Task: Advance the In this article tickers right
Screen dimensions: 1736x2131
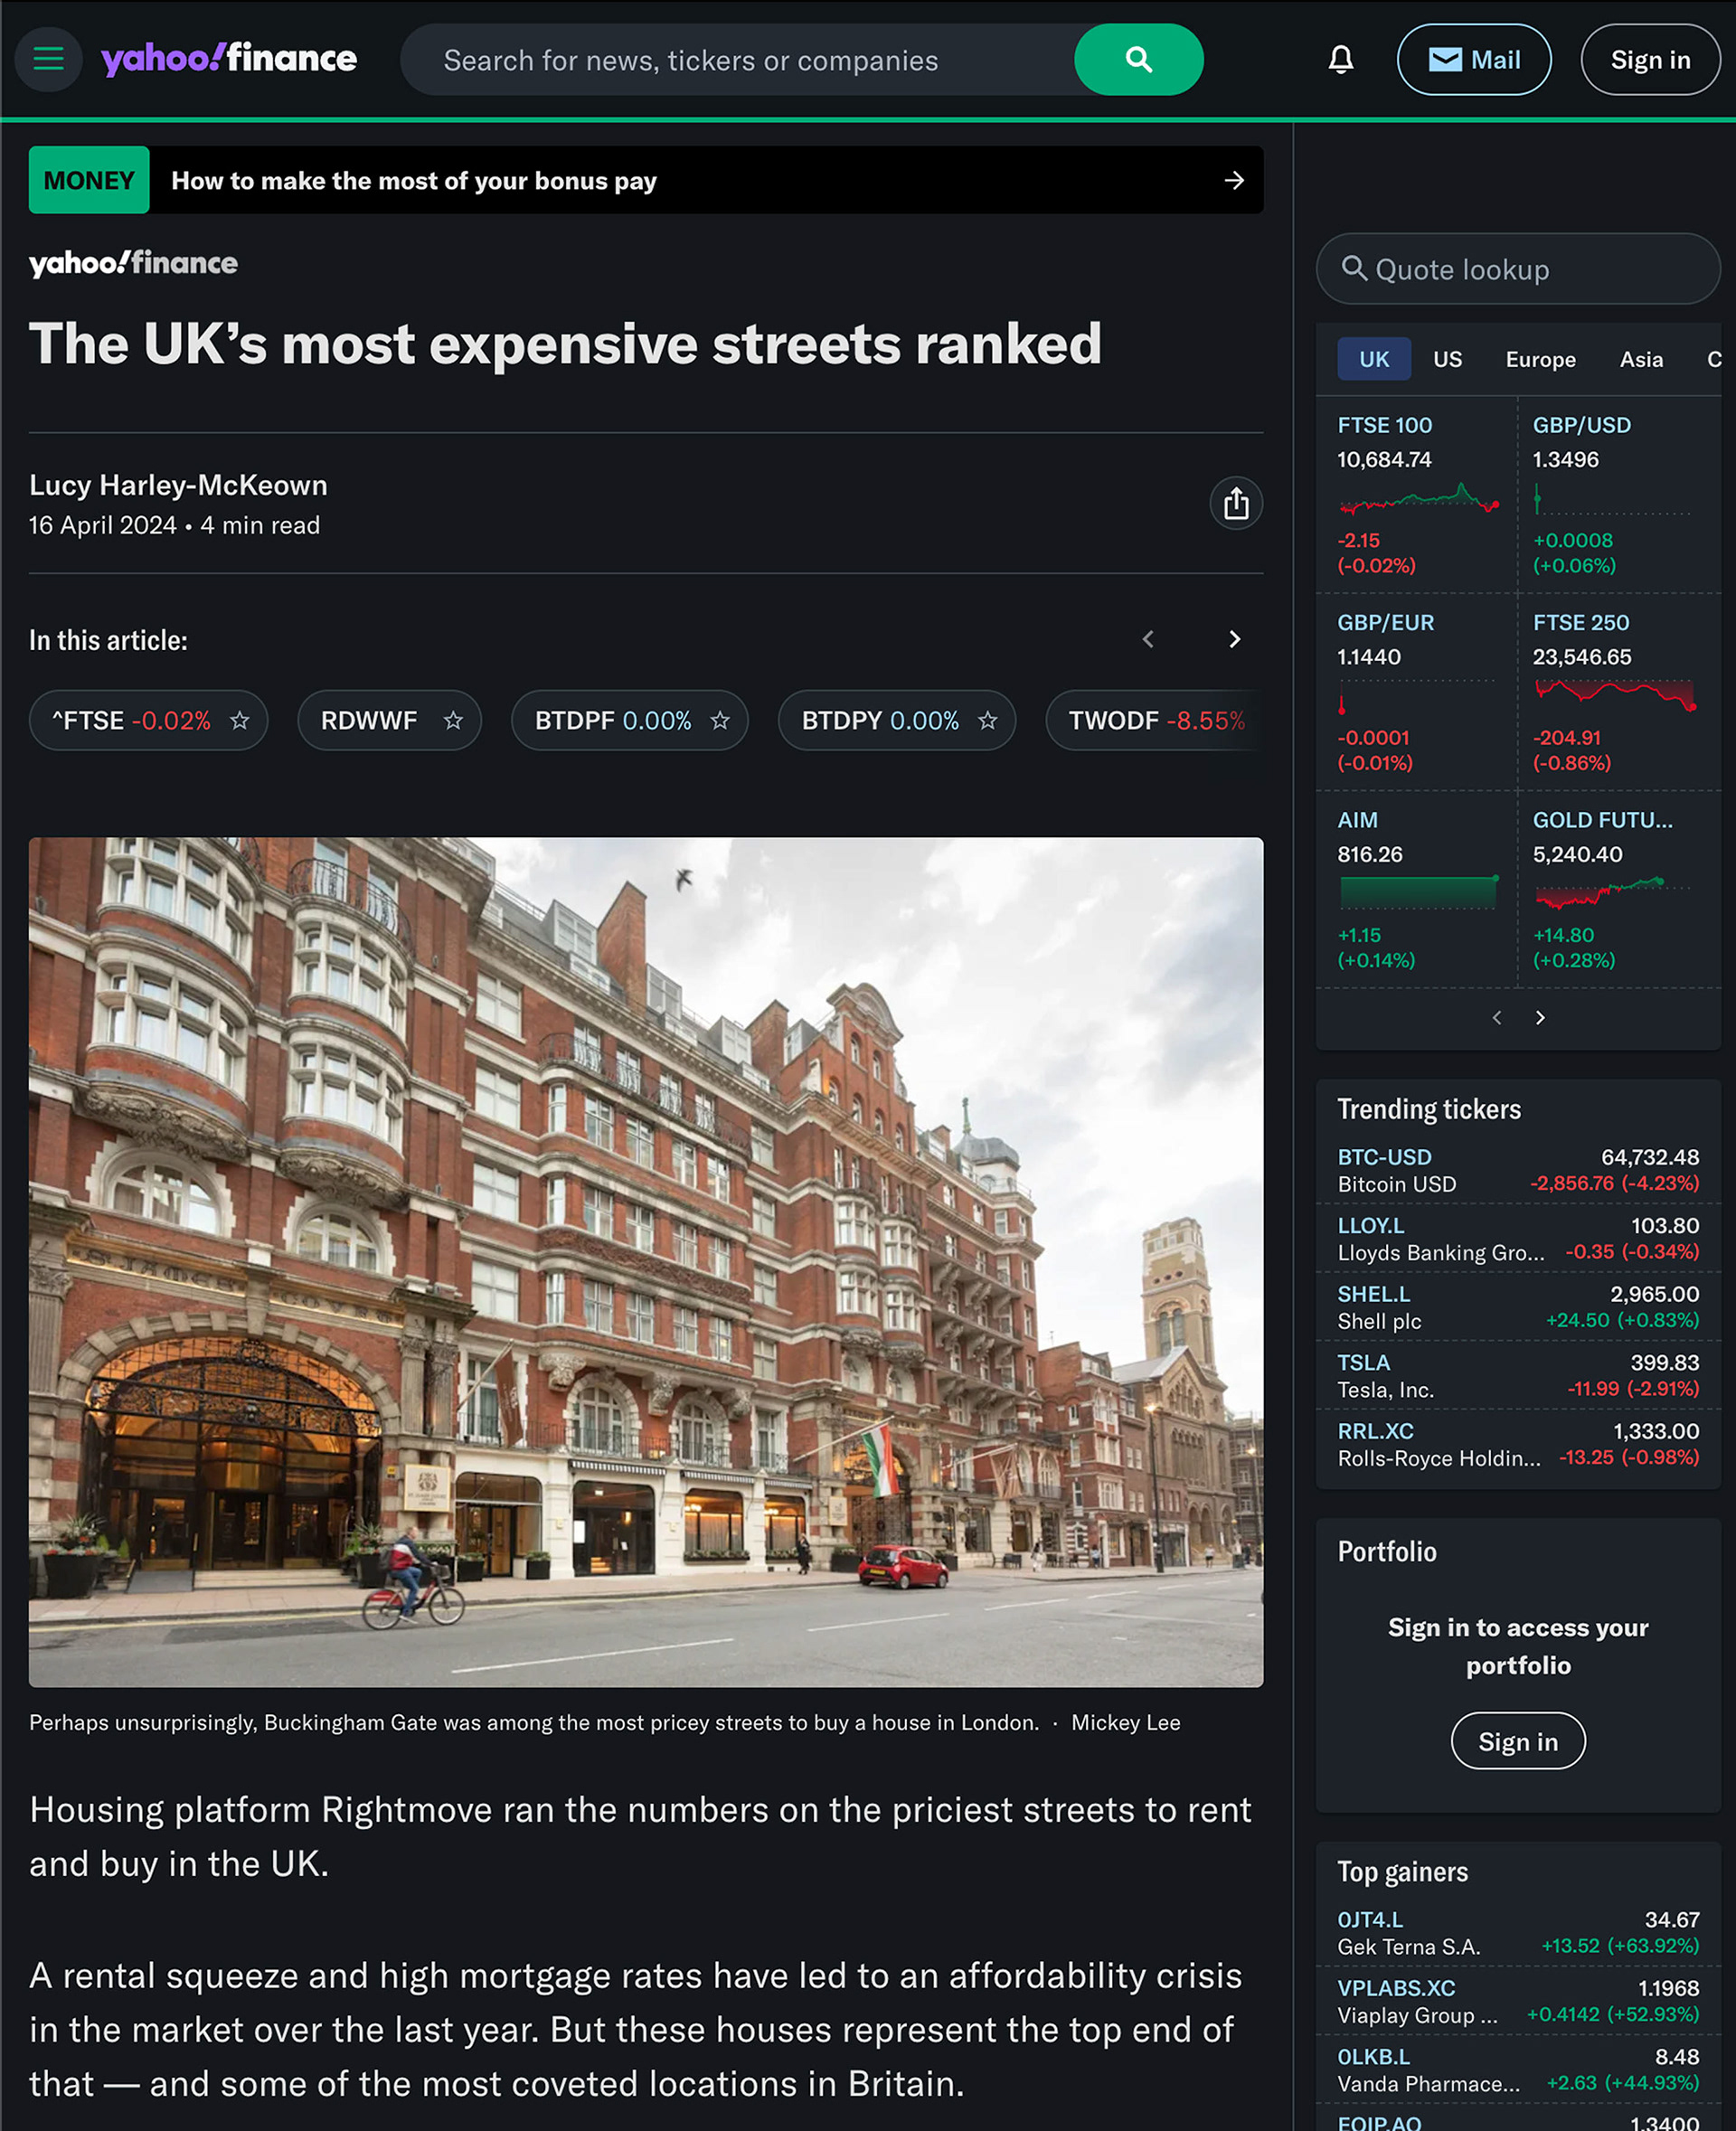Action: pos(1234,639)
